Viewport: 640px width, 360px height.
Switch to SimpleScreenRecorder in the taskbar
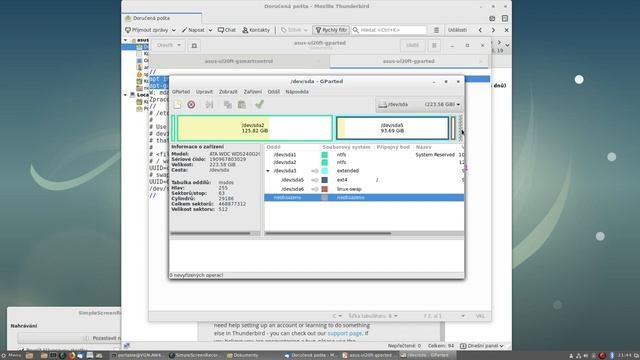point(194,356)
